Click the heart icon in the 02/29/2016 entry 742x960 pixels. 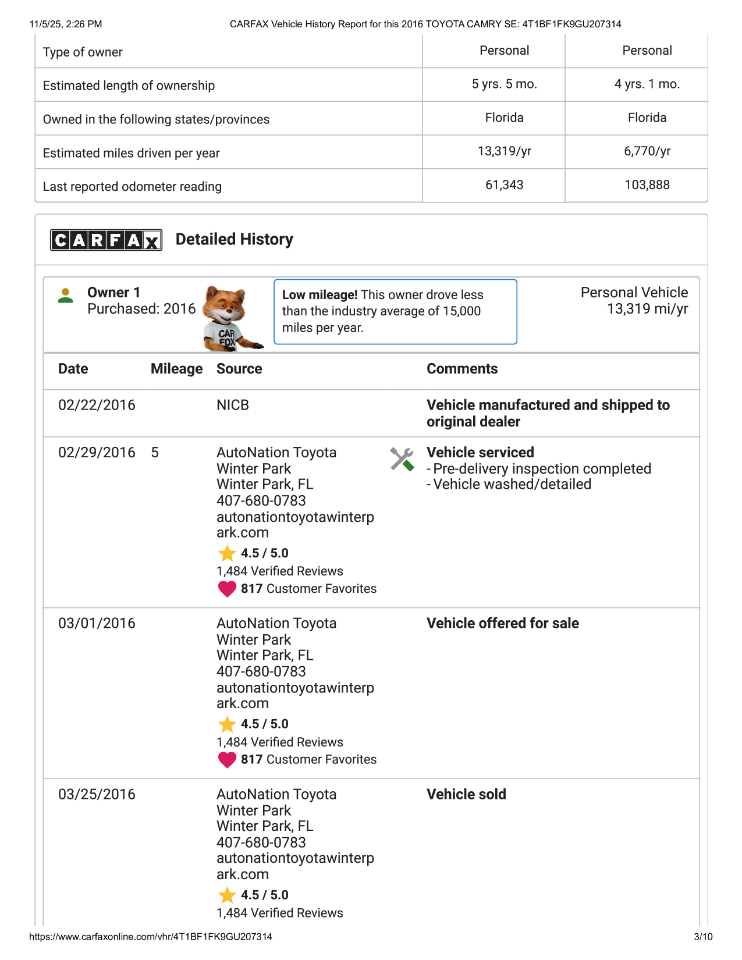(x=227, y=589)
